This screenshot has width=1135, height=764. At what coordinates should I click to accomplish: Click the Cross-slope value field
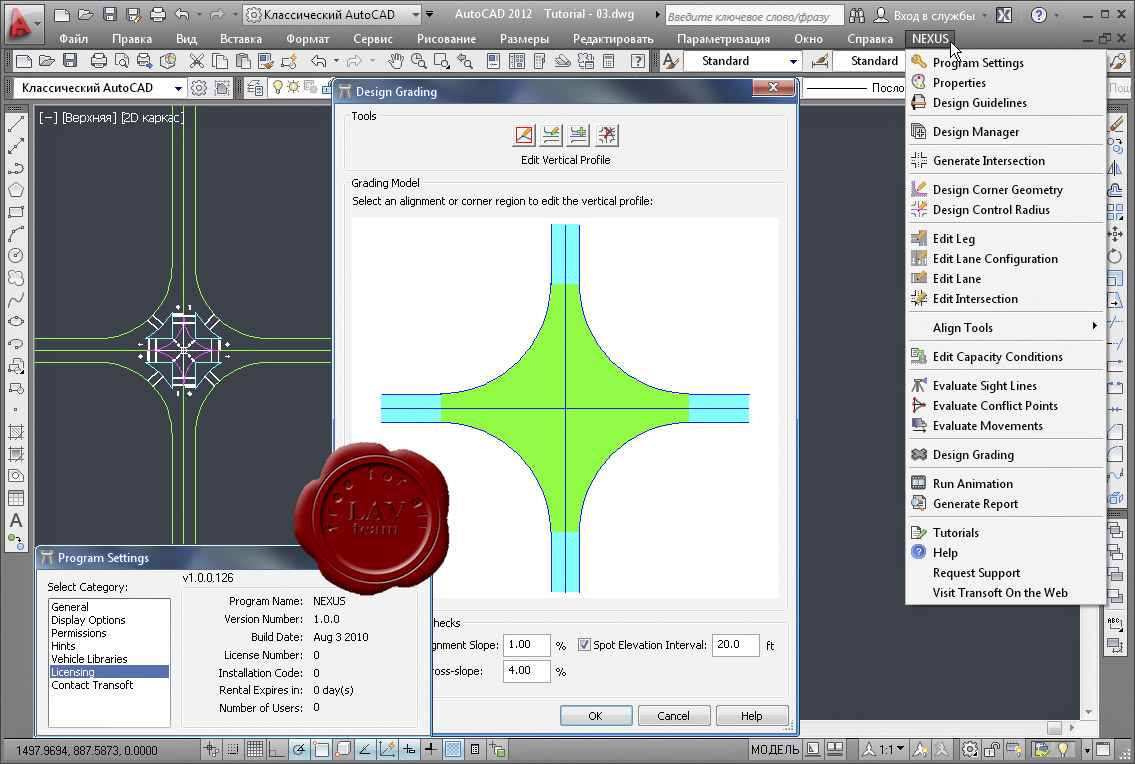(x=526, y=671)
